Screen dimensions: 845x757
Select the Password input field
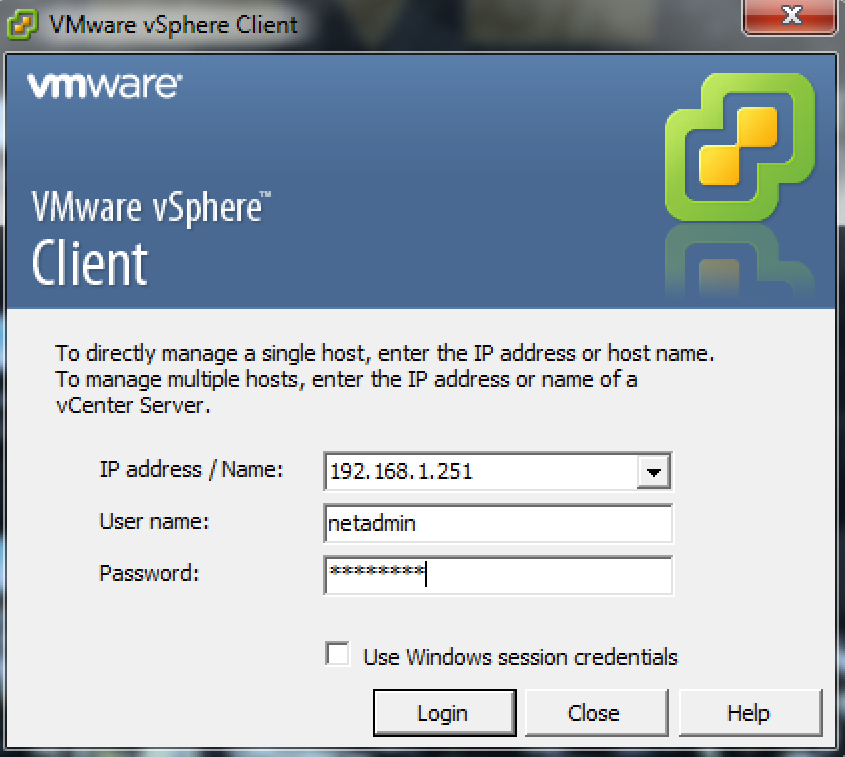pyautogui.click(x=498, y=575)
